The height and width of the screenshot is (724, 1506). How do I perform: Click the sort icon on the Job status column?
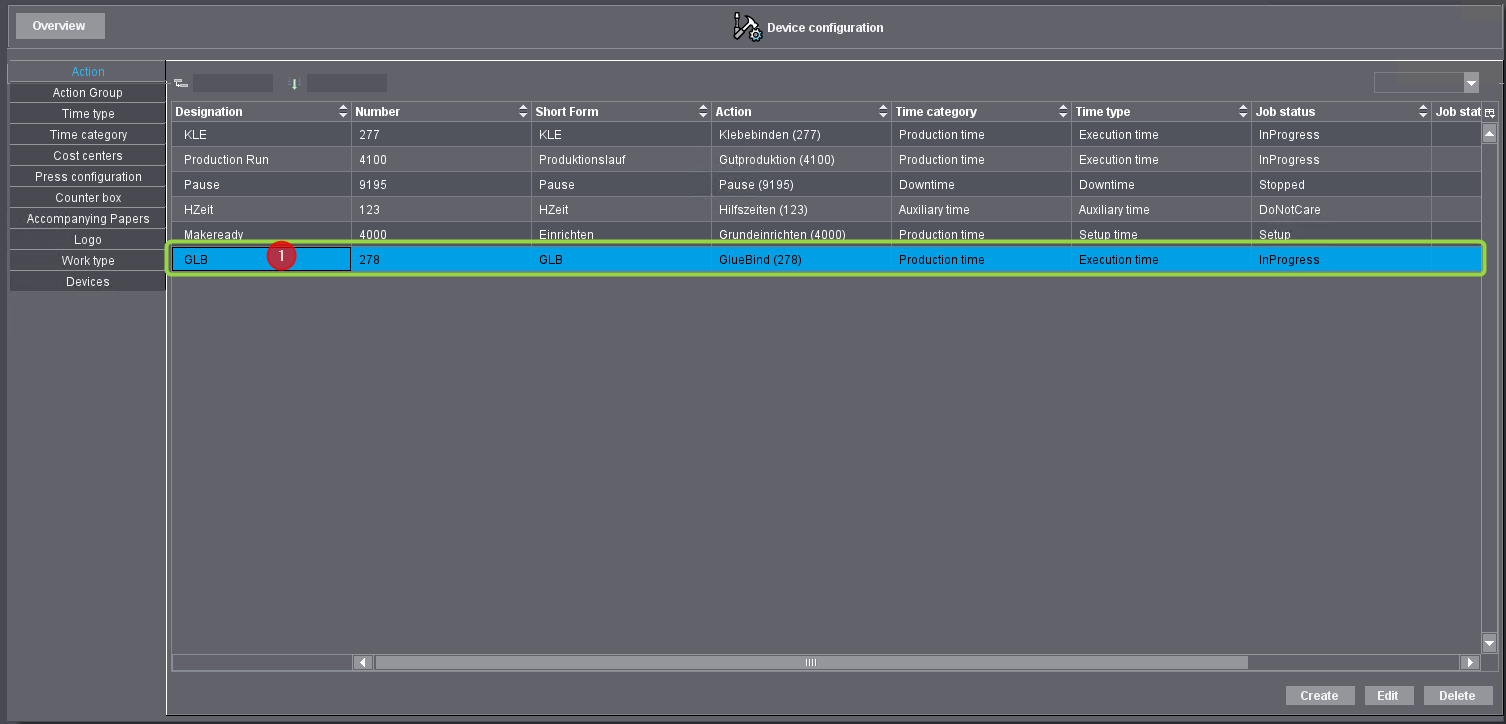1423,111
